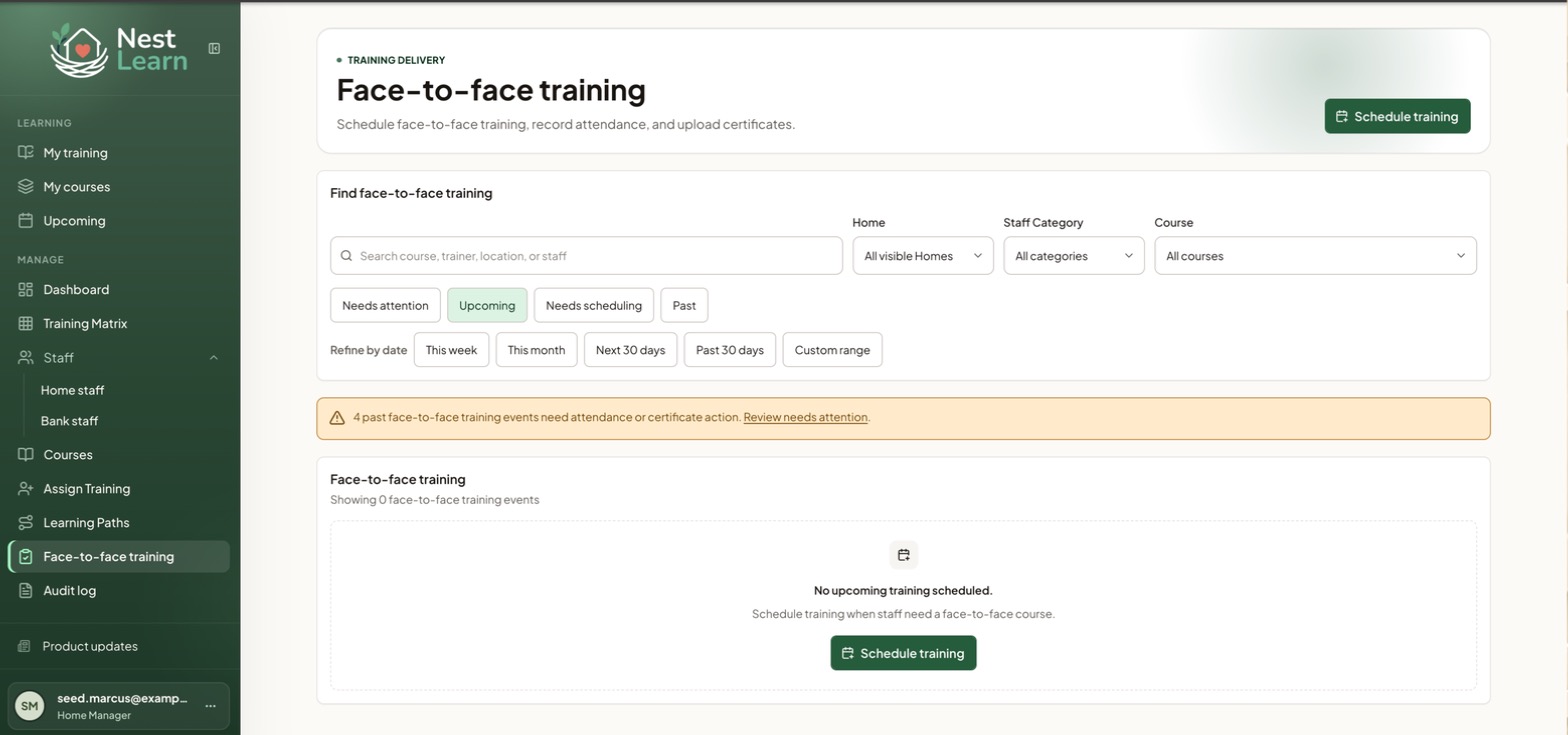The width and height of the screenshot is (1568, 735).
Task: Open the user account three-dots menu
Action: [210, 706]
